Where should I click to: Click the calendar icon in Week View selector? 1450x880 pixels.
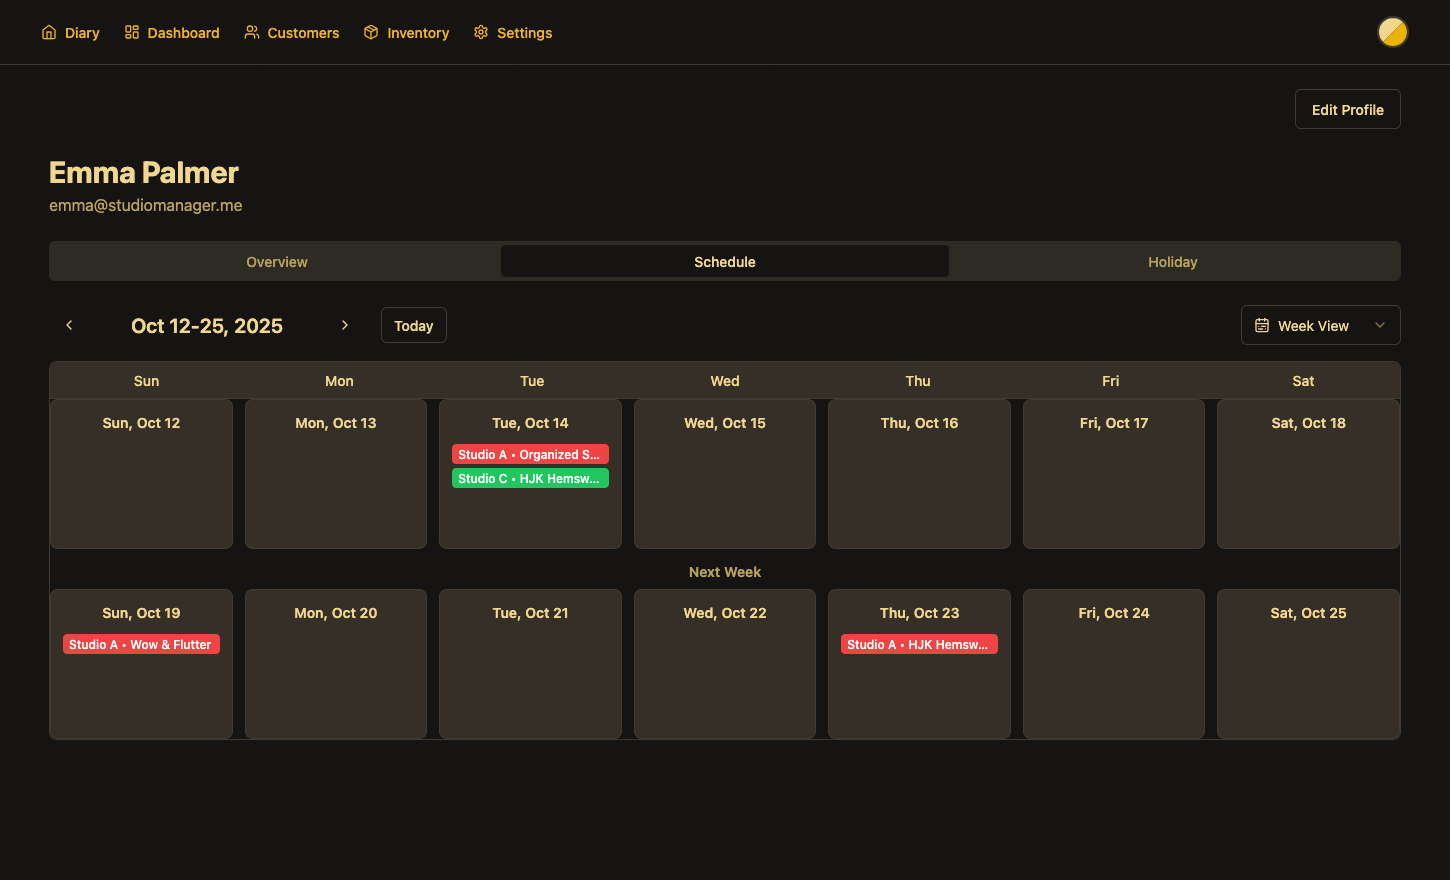click(x=1262, y=326)
